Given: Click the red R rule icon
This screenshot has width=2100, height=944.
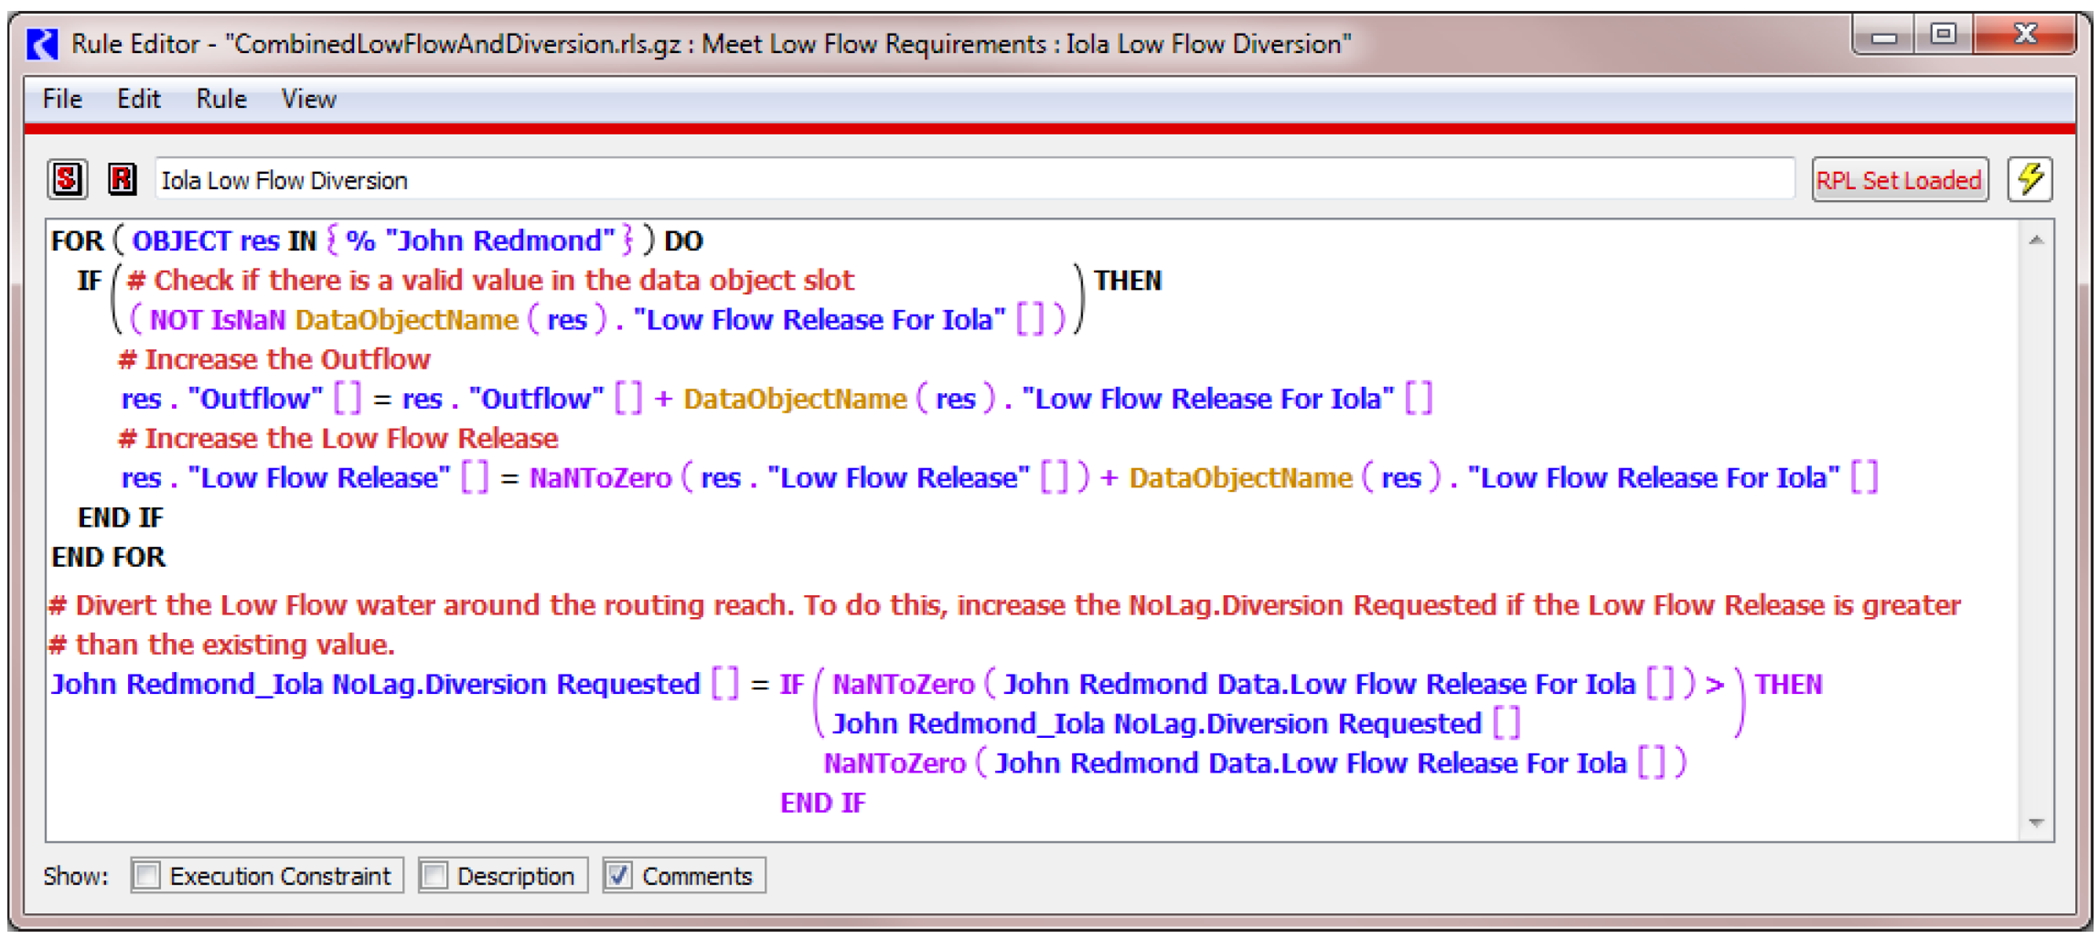Looking at the screenshot, I should 122,180.
